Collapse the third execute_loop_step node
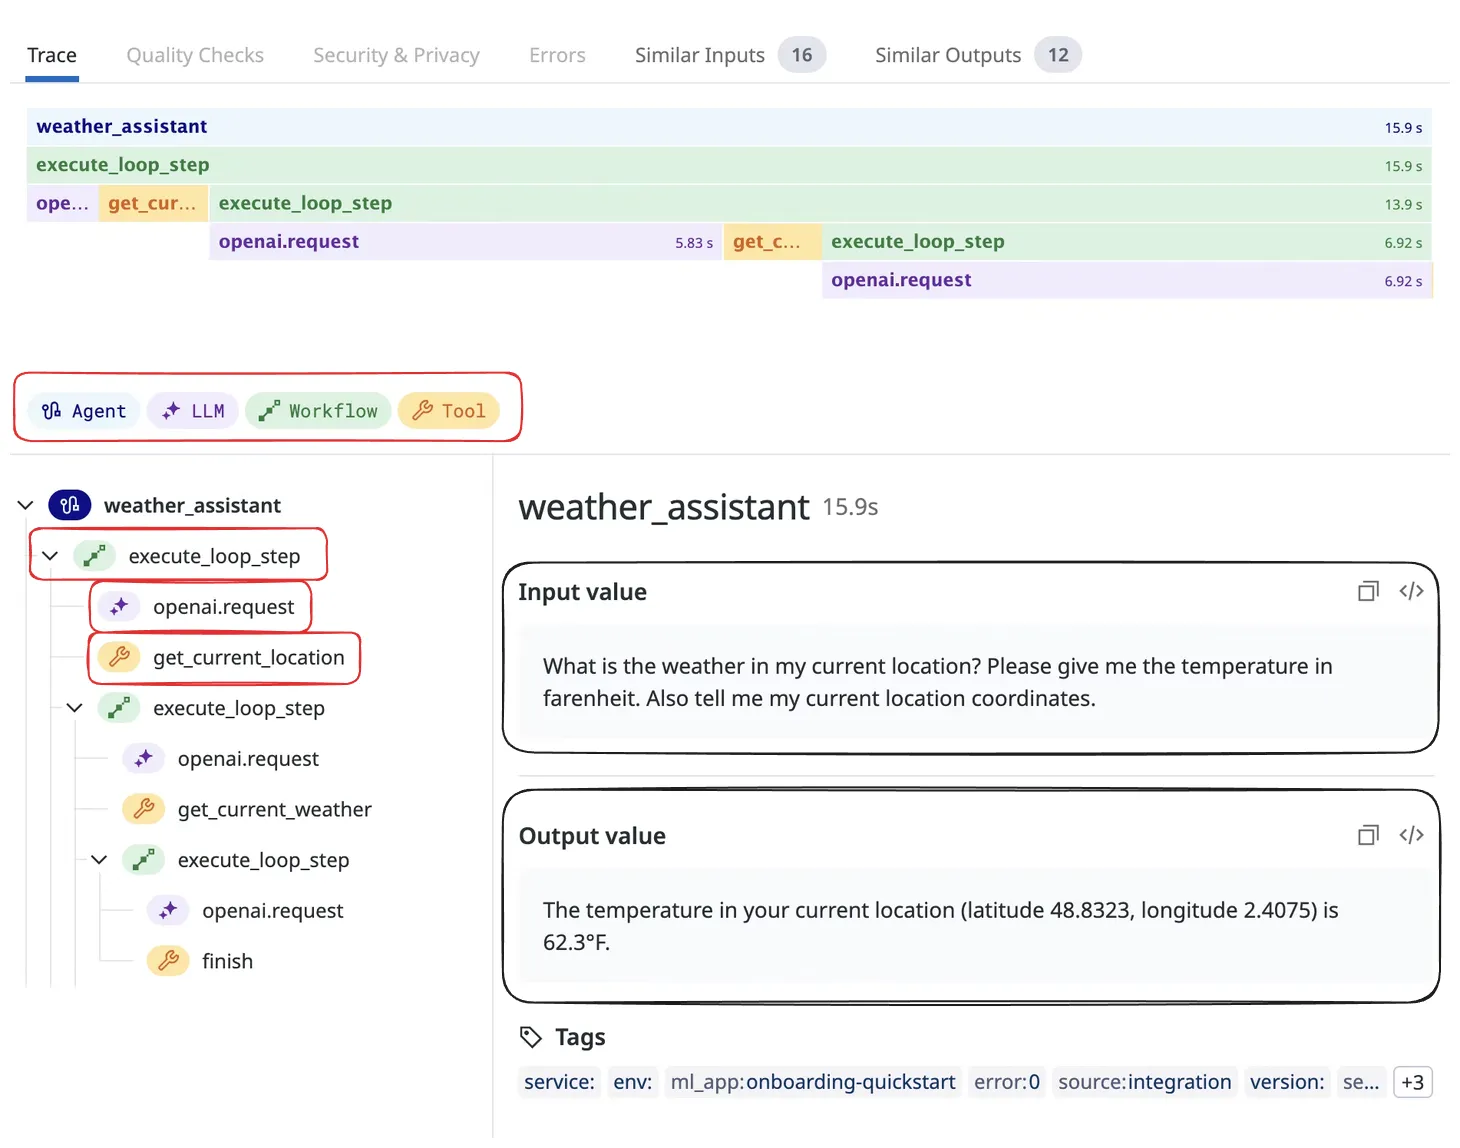 click(x=99, y=860)
